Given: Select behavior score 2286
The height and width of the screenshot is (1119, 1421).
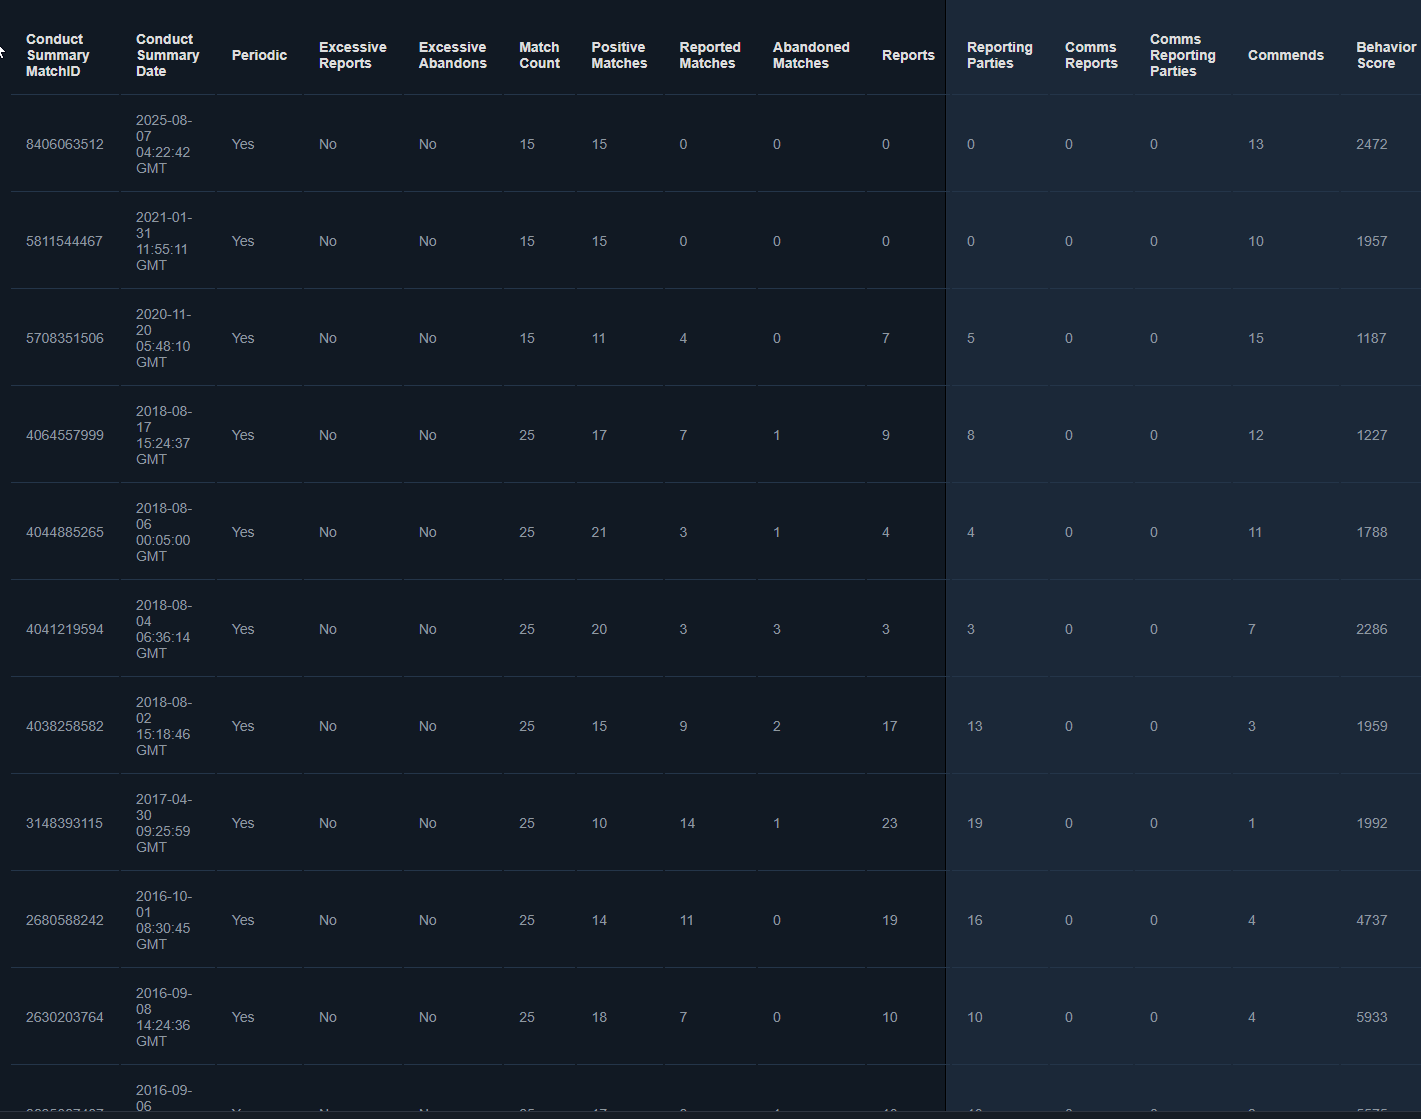Looking at the screenshot, I should click(x=1372, y=629).
